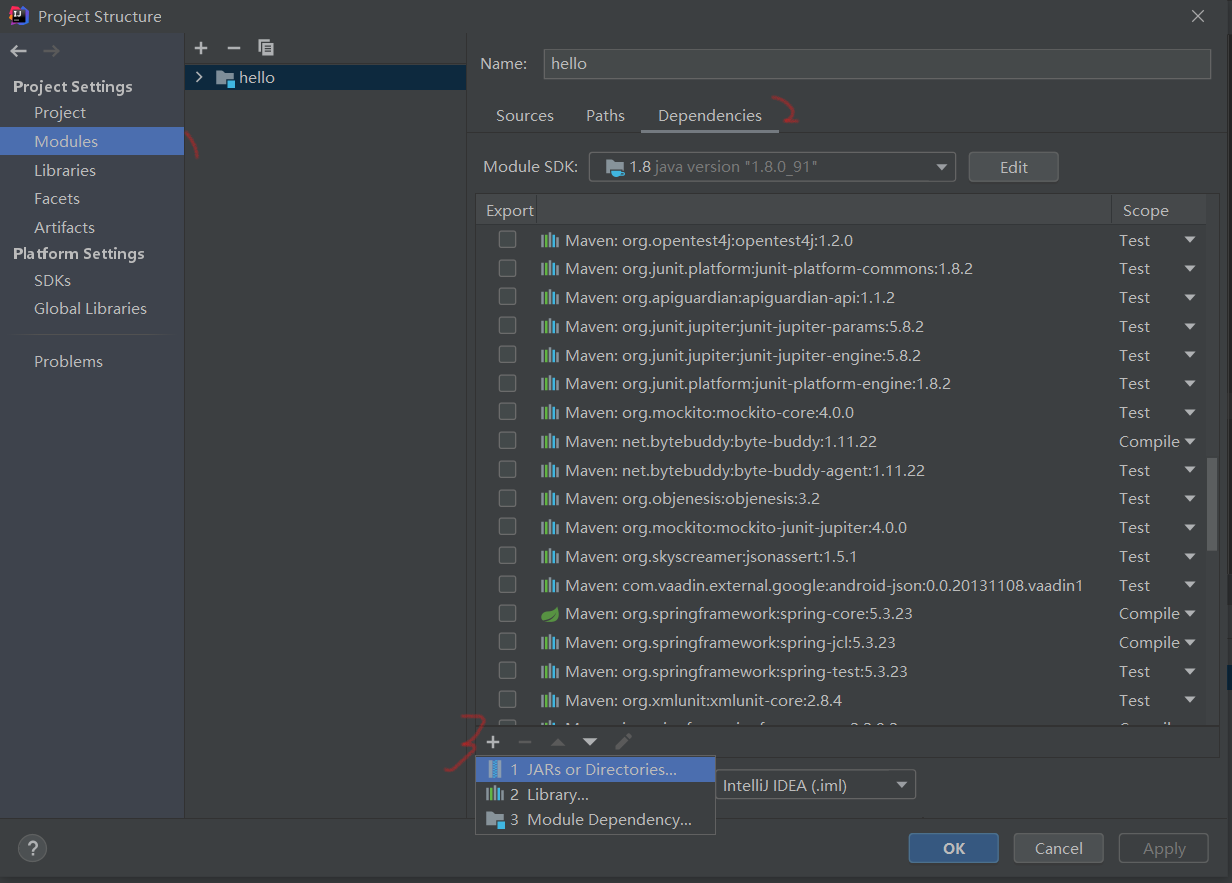Add dependency with plus icon below list
This screenshot has height=883, width=1232.
pyautogui.click(x=493, y=742)
